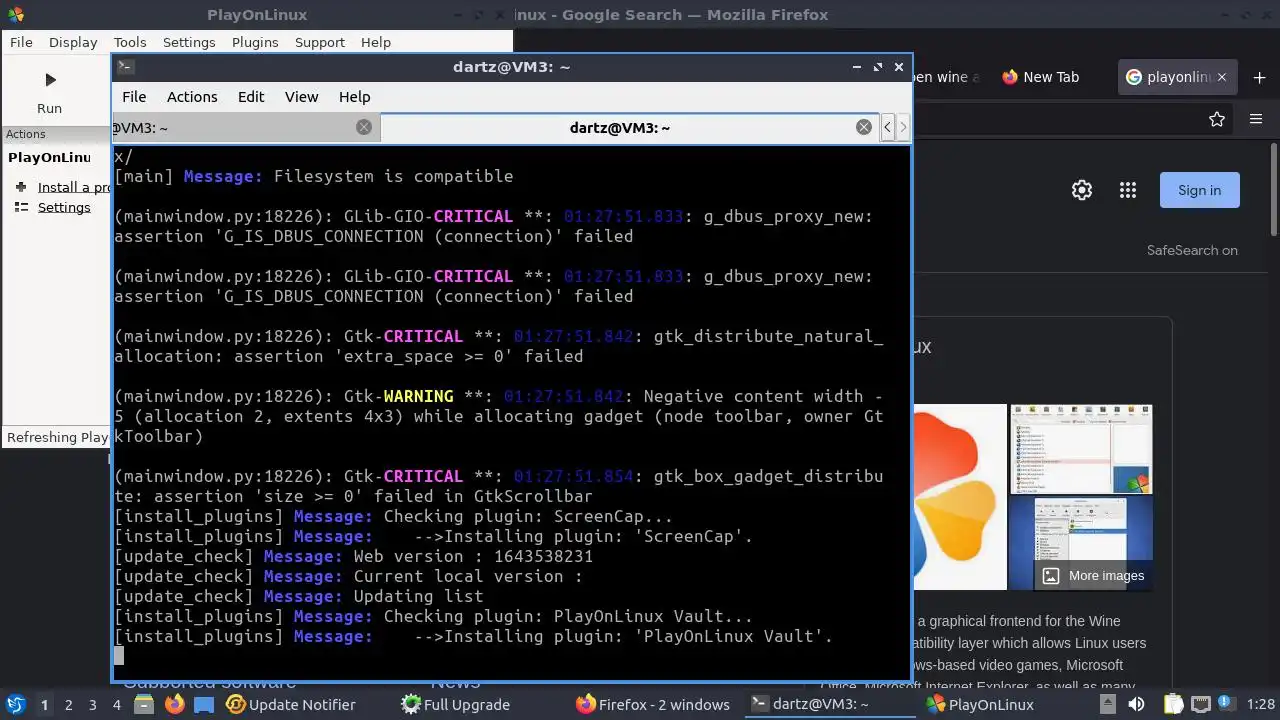Viewport: 1280px width, 720px height.
Task: Open Actions menu in terminal window
Action: click(x=192, y=97)
